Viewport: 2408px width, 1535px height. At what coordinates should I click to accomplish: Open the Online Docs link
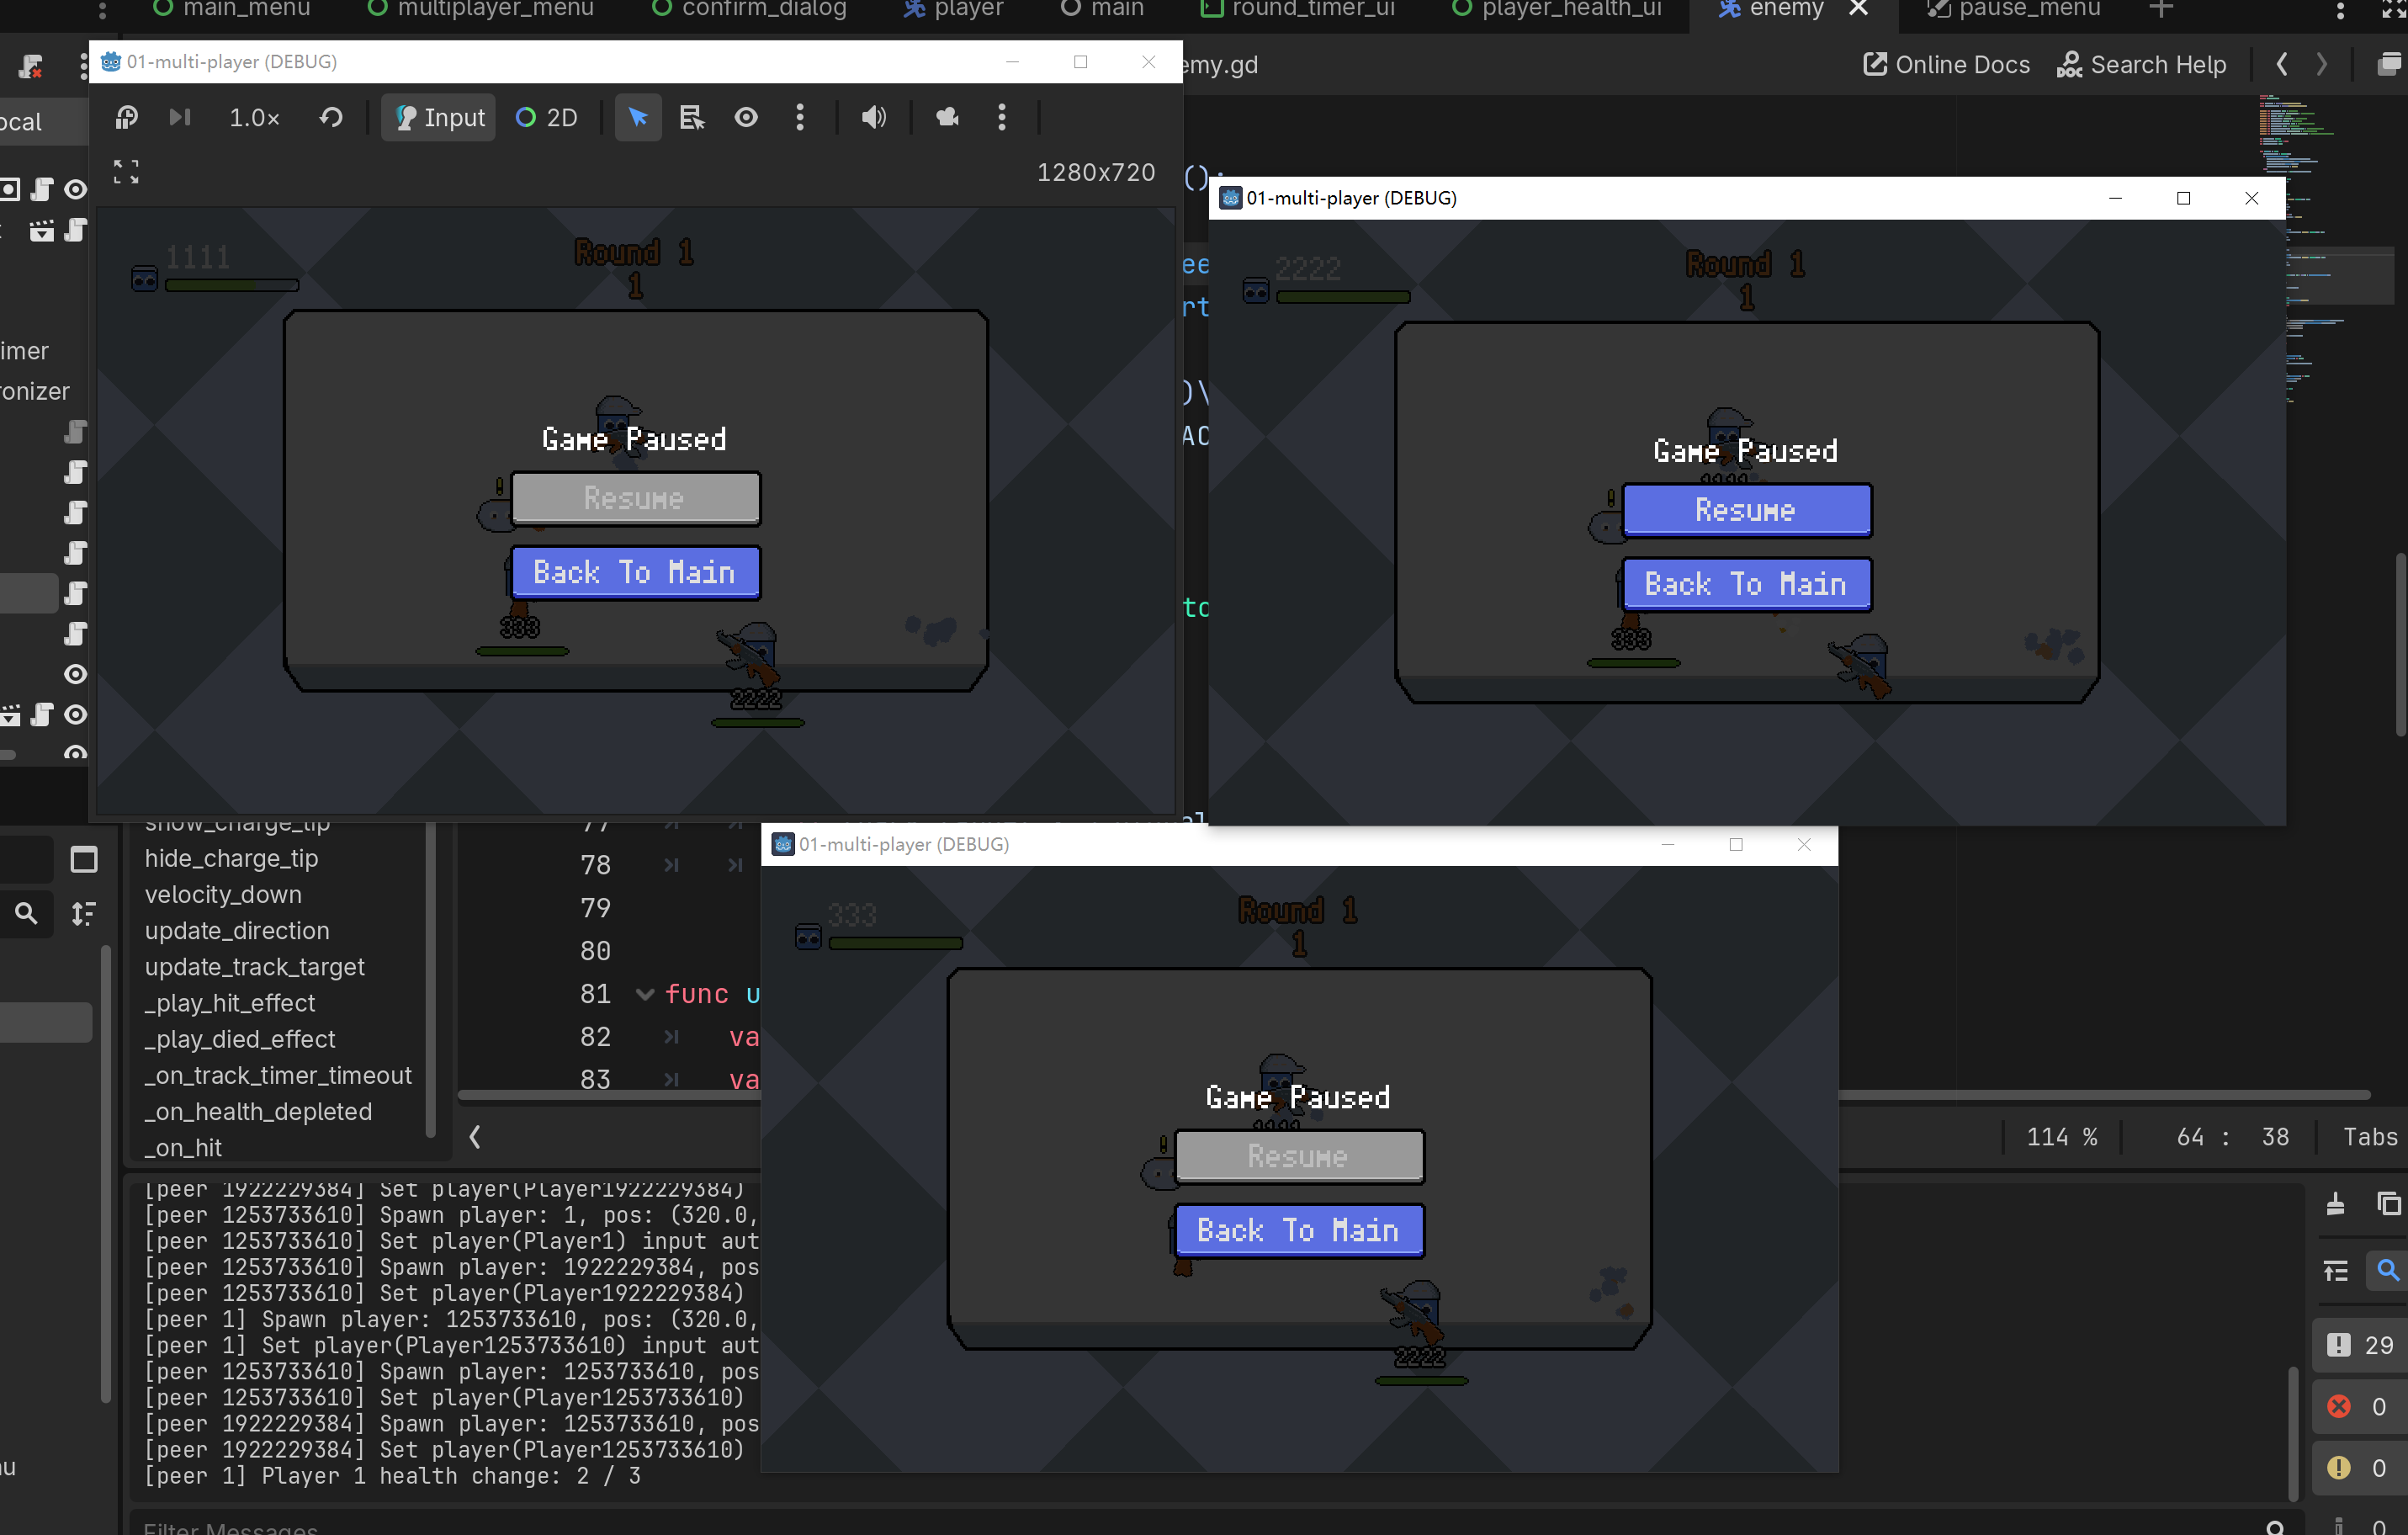coord(1946,65)
